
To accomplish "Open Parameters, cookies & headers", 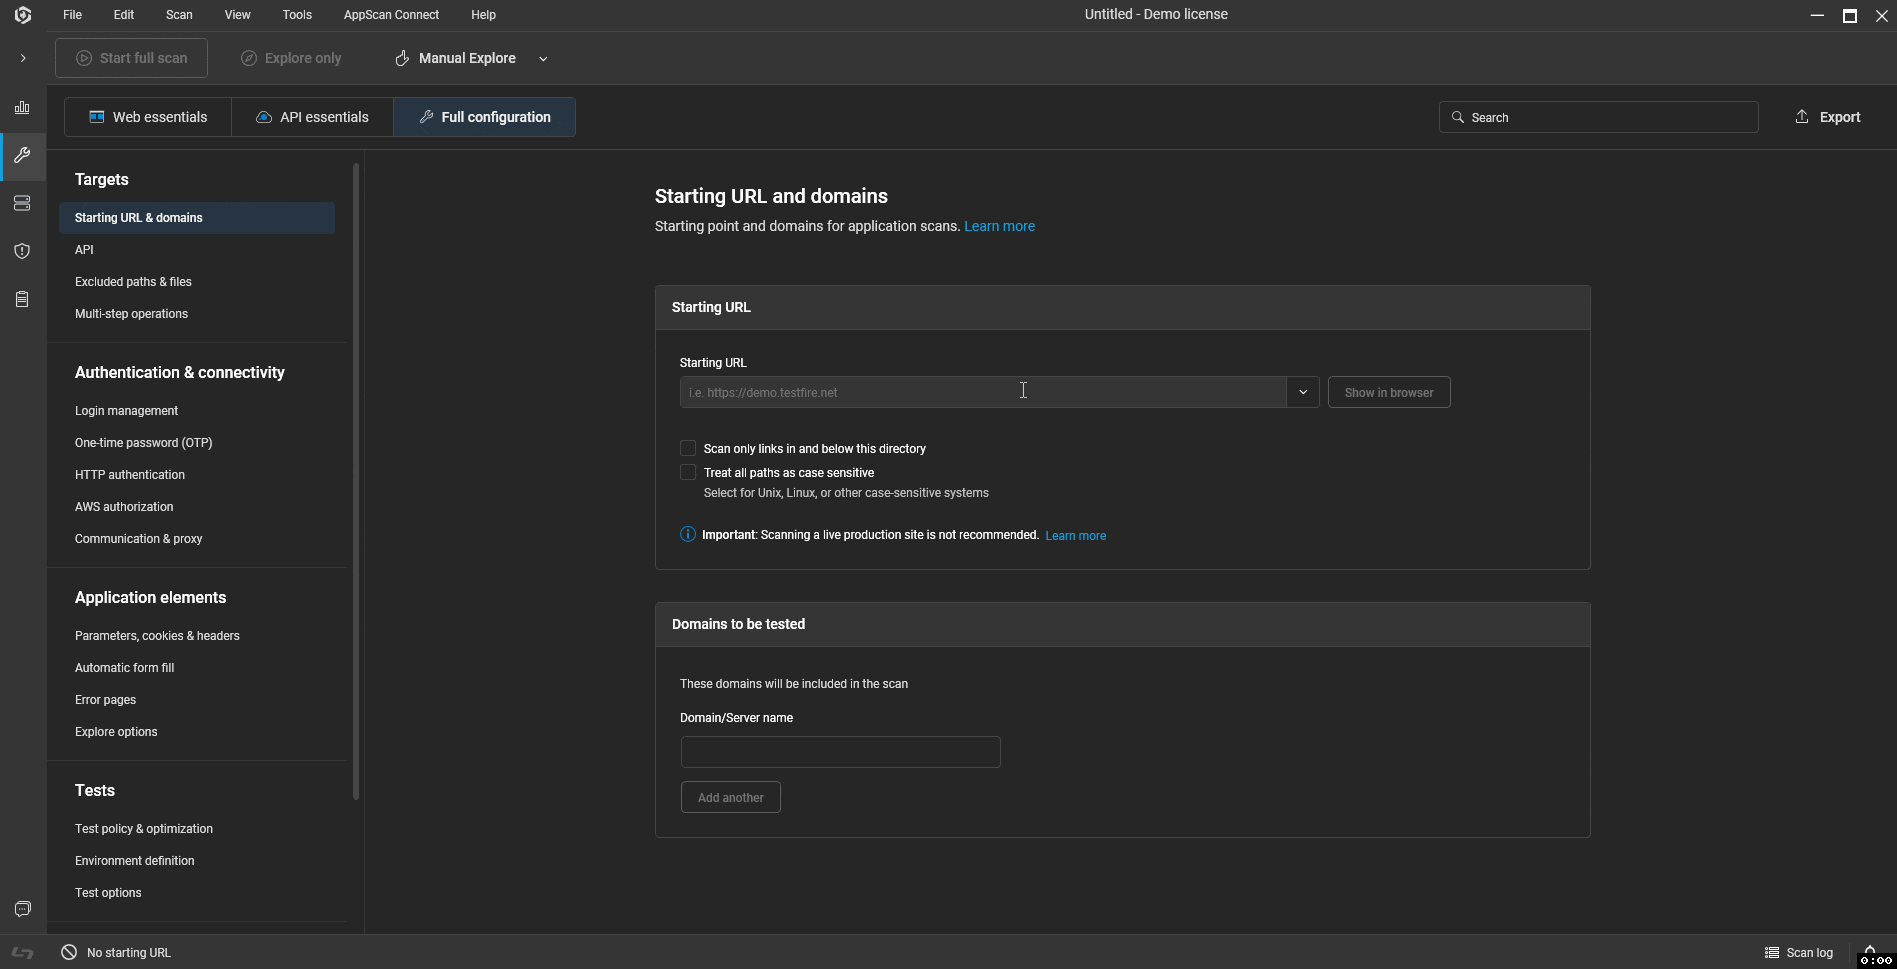I will point(157,636).
